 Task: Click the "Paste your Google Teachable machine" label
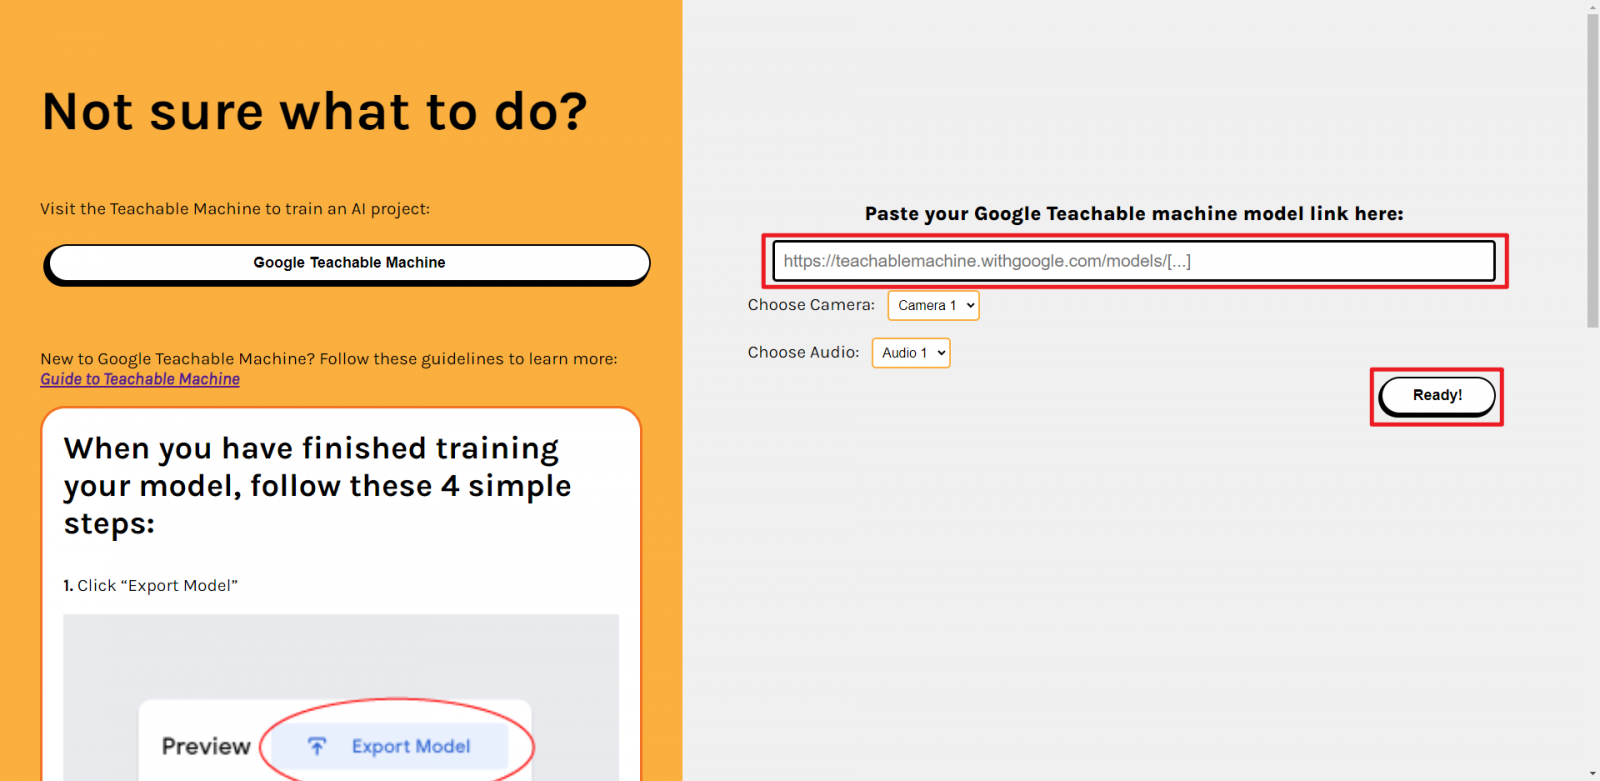1134,213
